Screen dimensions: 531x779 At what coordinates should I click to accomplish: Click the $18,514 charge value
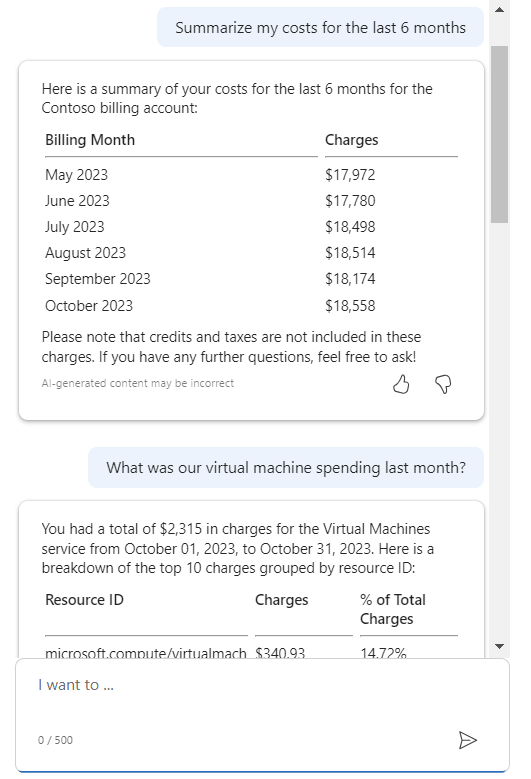click(350, 253)
